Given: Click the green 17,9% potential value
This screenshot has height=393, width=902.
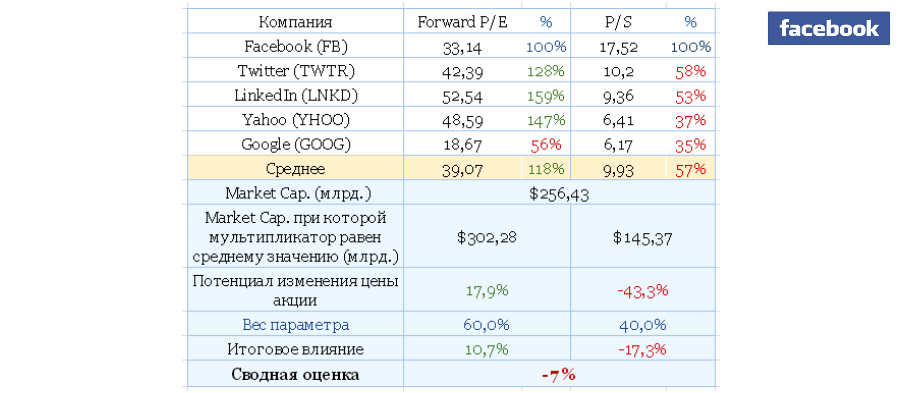Looking at the screenshot, I should click(487, 291).
